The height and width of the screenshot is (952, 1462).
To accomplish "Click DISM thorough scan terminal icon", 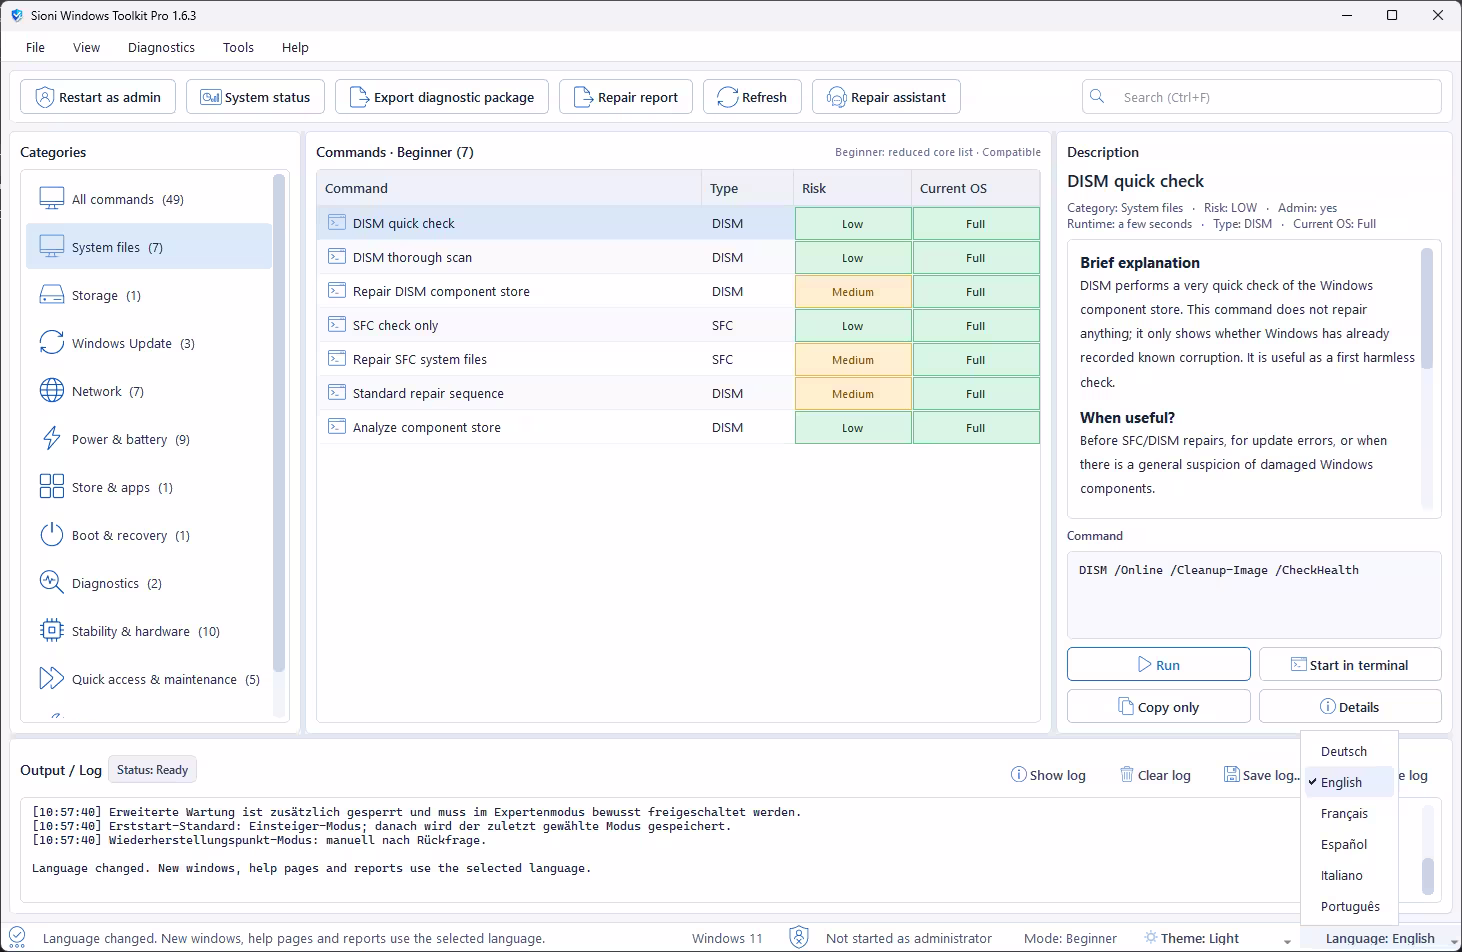I will pyautogui.click(x=337, y=257).
